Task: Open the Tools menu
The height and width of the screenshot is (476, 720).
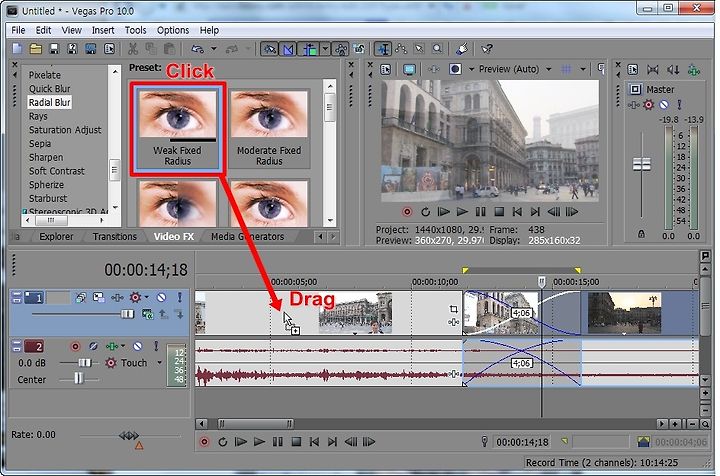Action: pos(135,30)
